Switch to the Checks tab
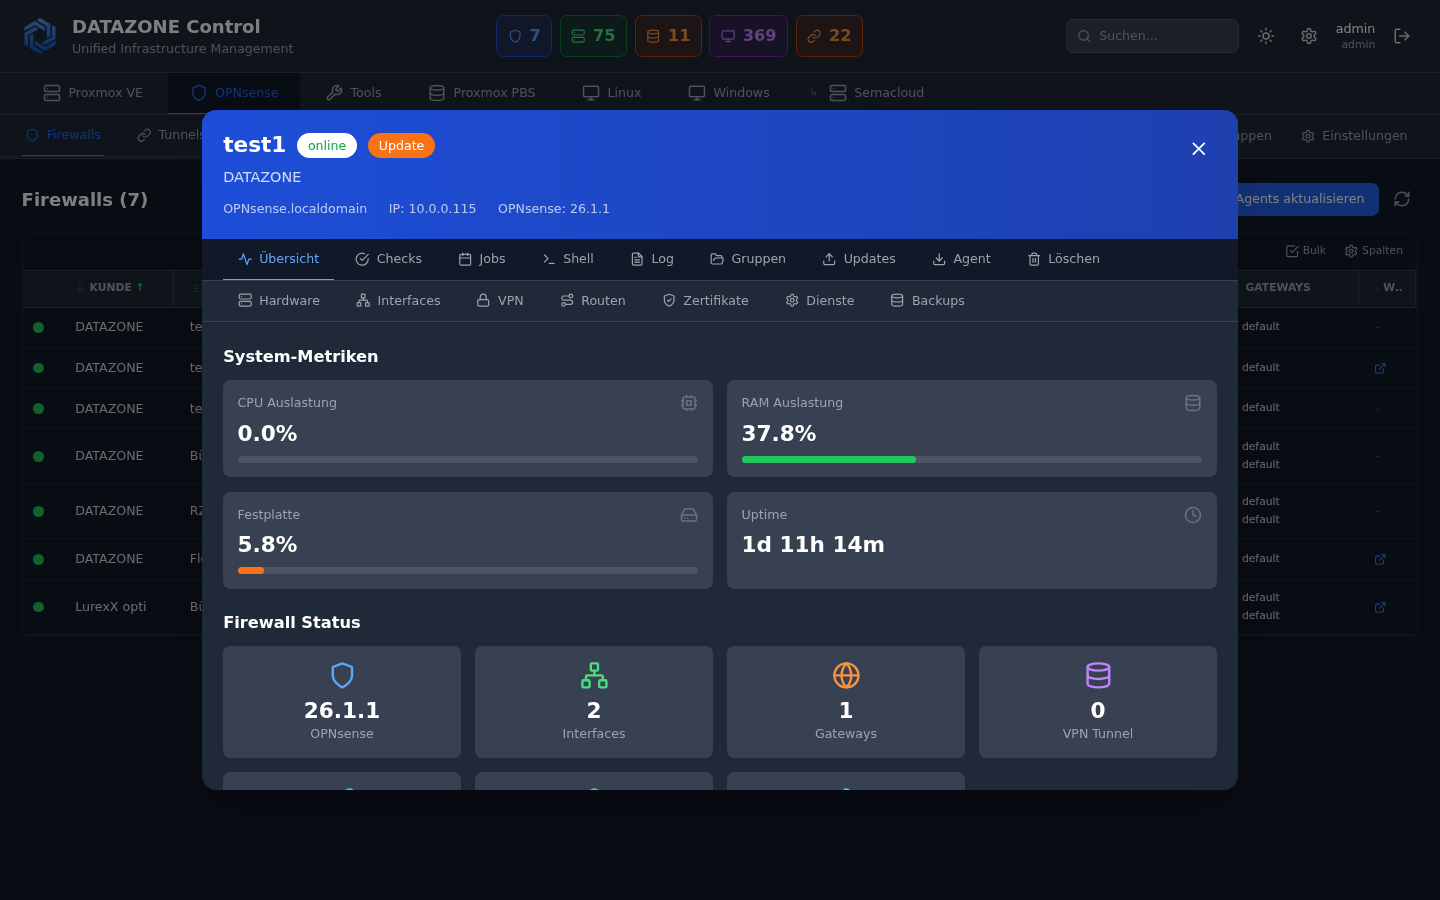Image resolution: width=1440 pixels, height=900 pixels. point(388,258)
